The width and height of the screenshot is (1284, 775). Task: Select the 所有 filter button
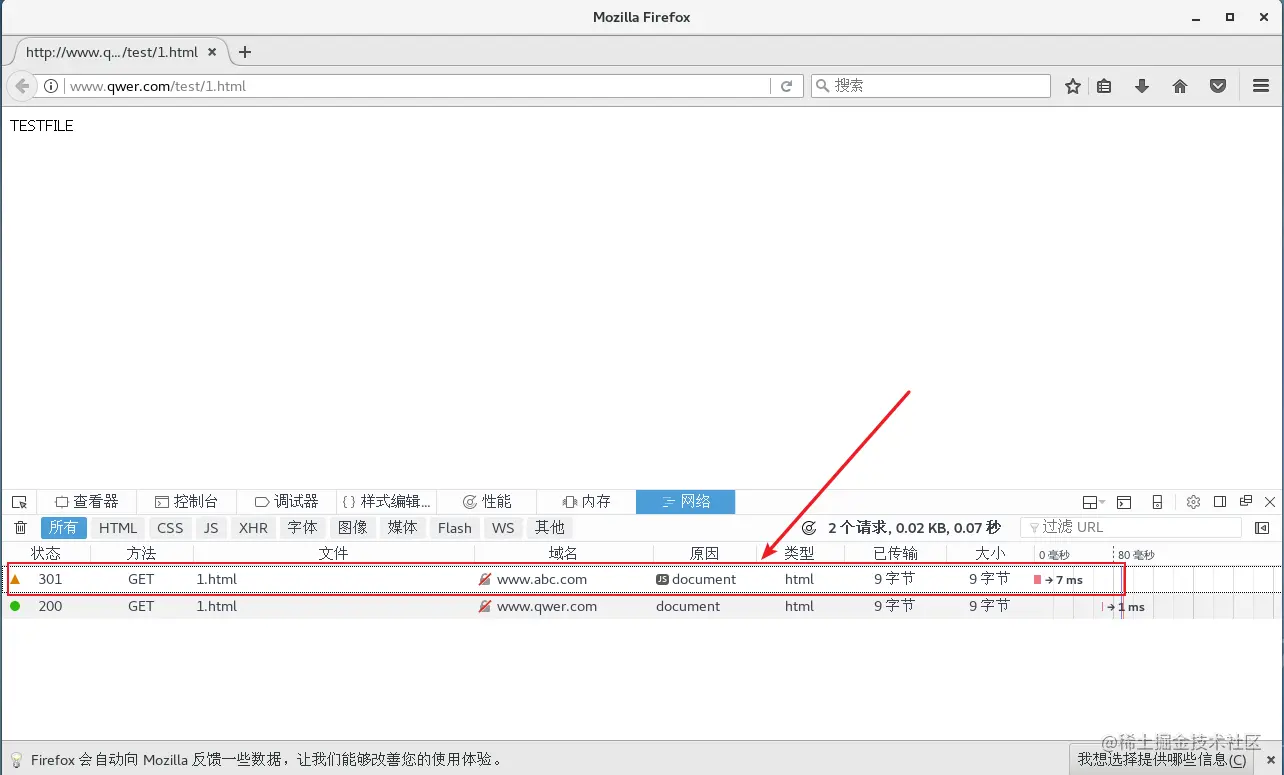click(64, 528)
